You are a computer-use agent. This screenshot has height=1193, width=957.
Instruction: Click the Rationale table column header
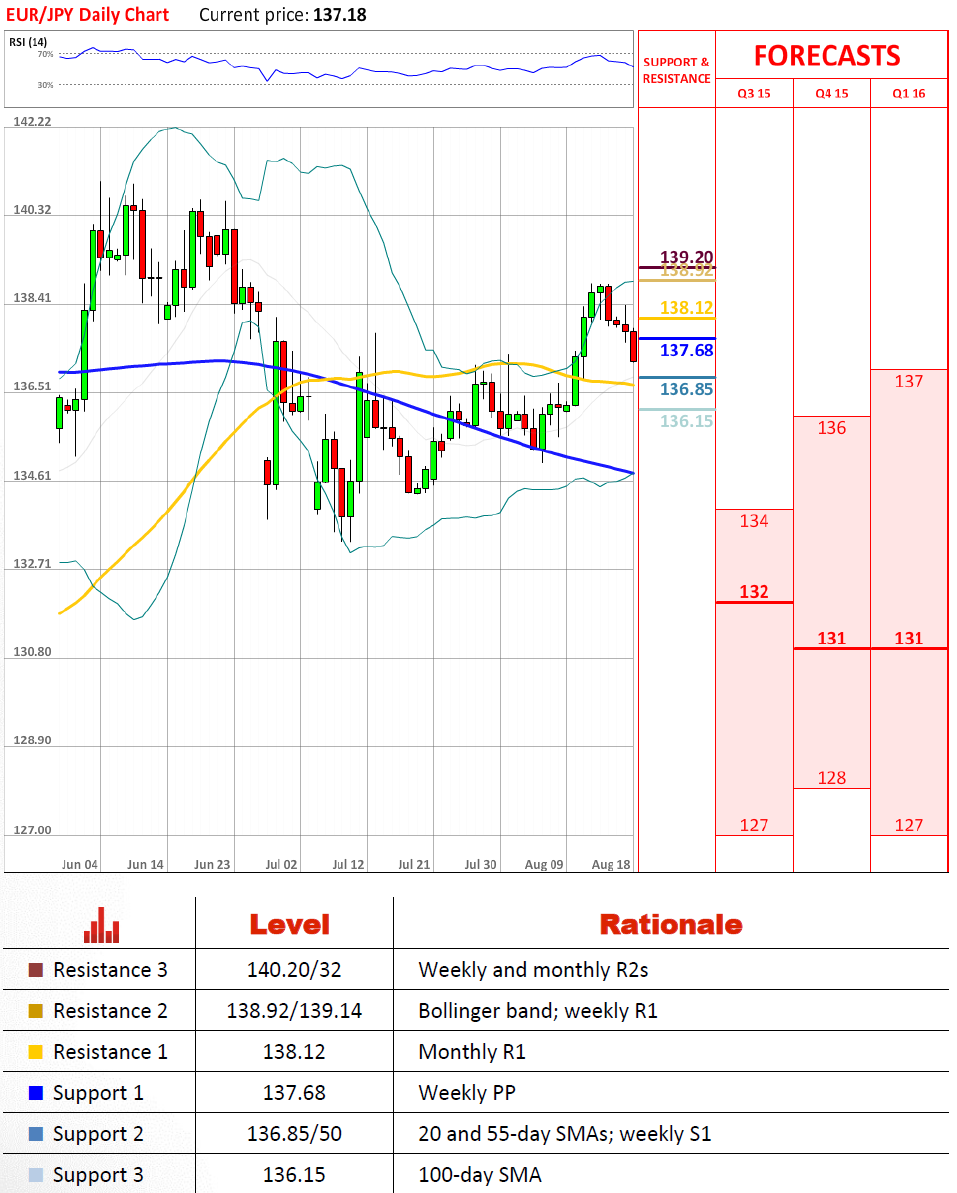click(671, 924)
